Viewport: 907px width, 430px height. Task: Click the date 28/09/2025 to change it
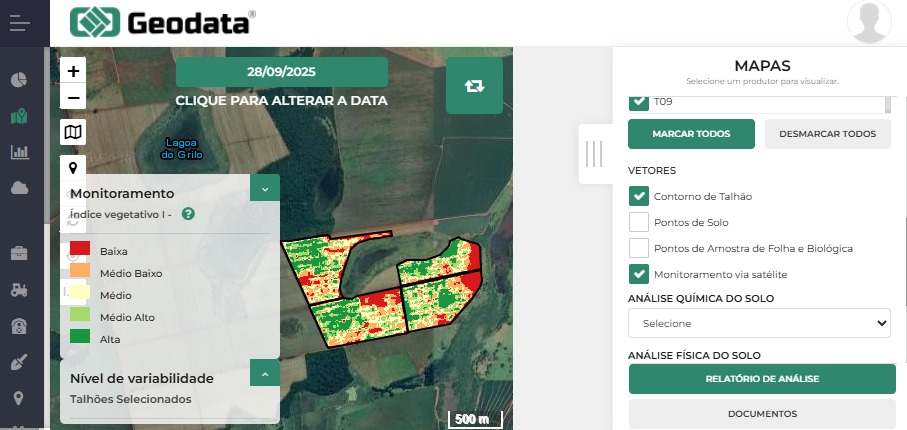click(x=281, y=72)
